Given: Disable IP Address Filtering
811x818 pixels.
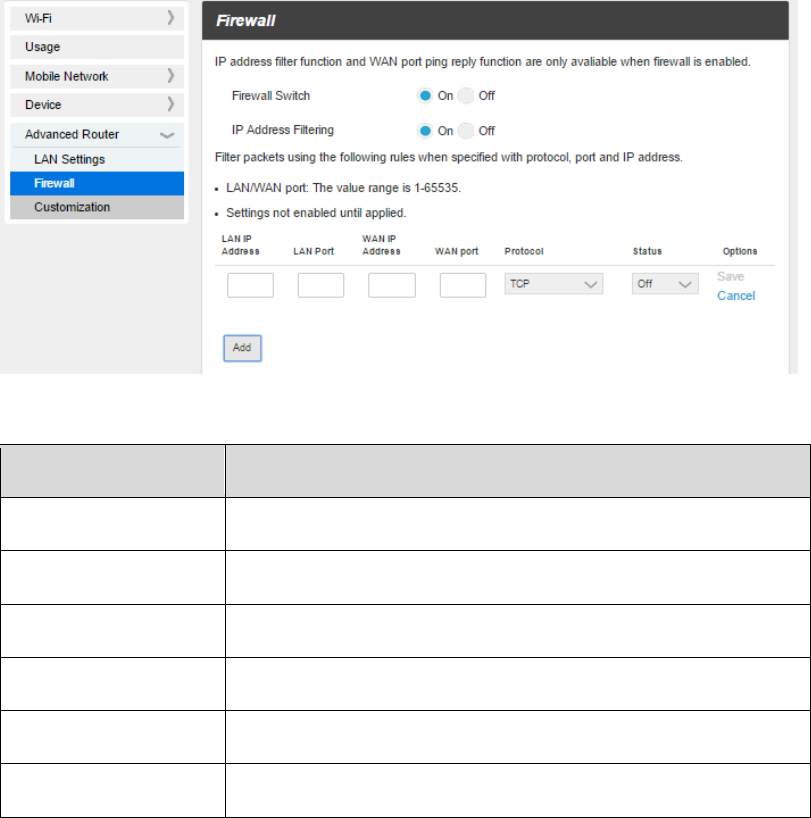Looking at the screenshot, I should (466, 131).
